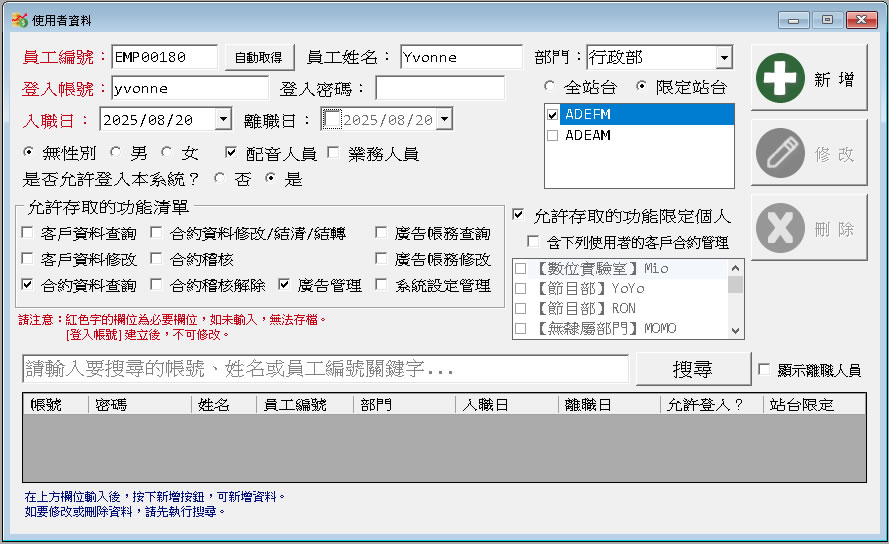Screen dimensions: 889x544
Task: Expand the 入職日 date picker
Action: 223,120
